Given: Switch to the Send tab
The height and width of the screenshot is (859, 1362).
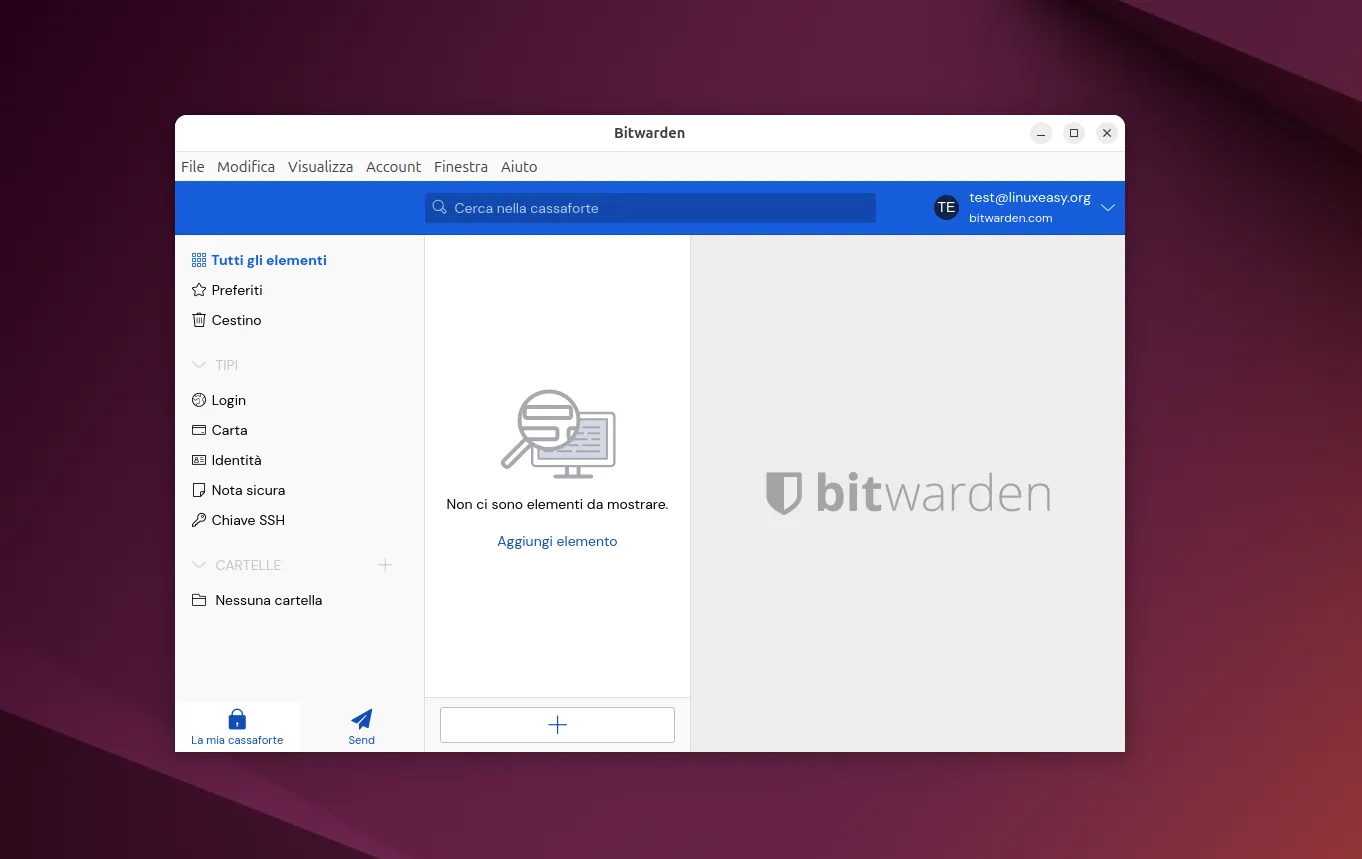Looking at the screenshot, I should pos(361,726).
